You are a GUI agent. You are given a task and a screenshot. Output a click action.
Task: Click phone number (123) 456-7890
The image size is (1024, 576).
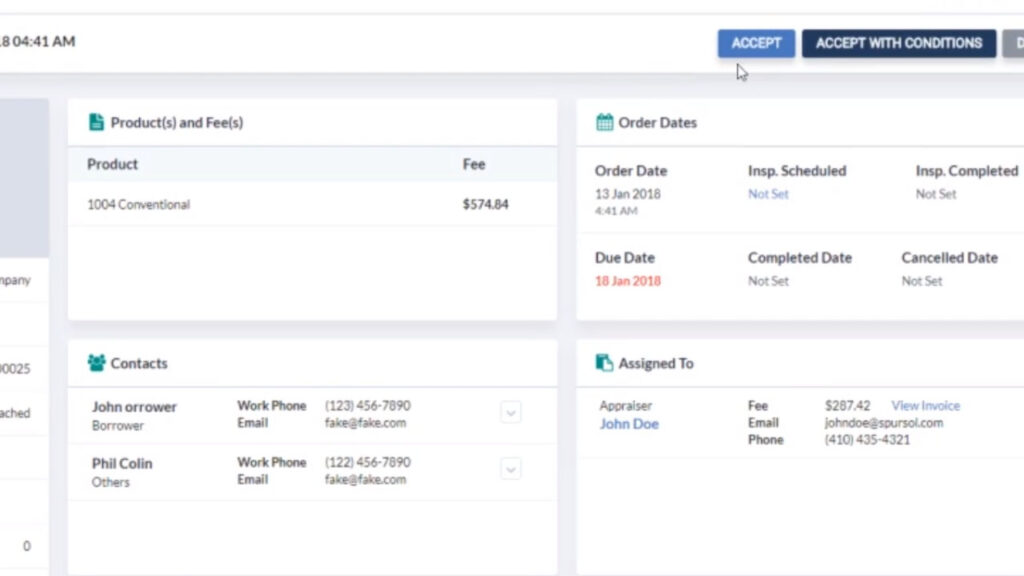pos(368,406)
